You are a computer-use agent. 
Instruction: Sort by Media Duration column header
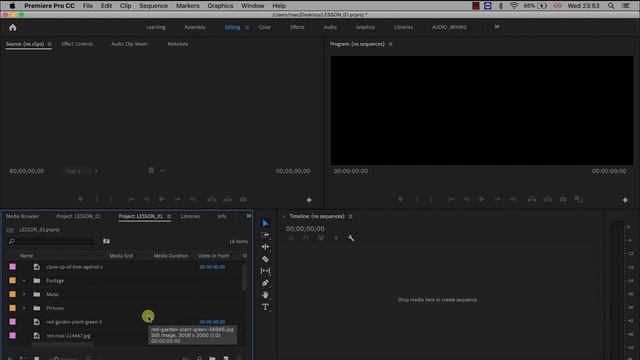pyautogui.click(x=171, y=256)
